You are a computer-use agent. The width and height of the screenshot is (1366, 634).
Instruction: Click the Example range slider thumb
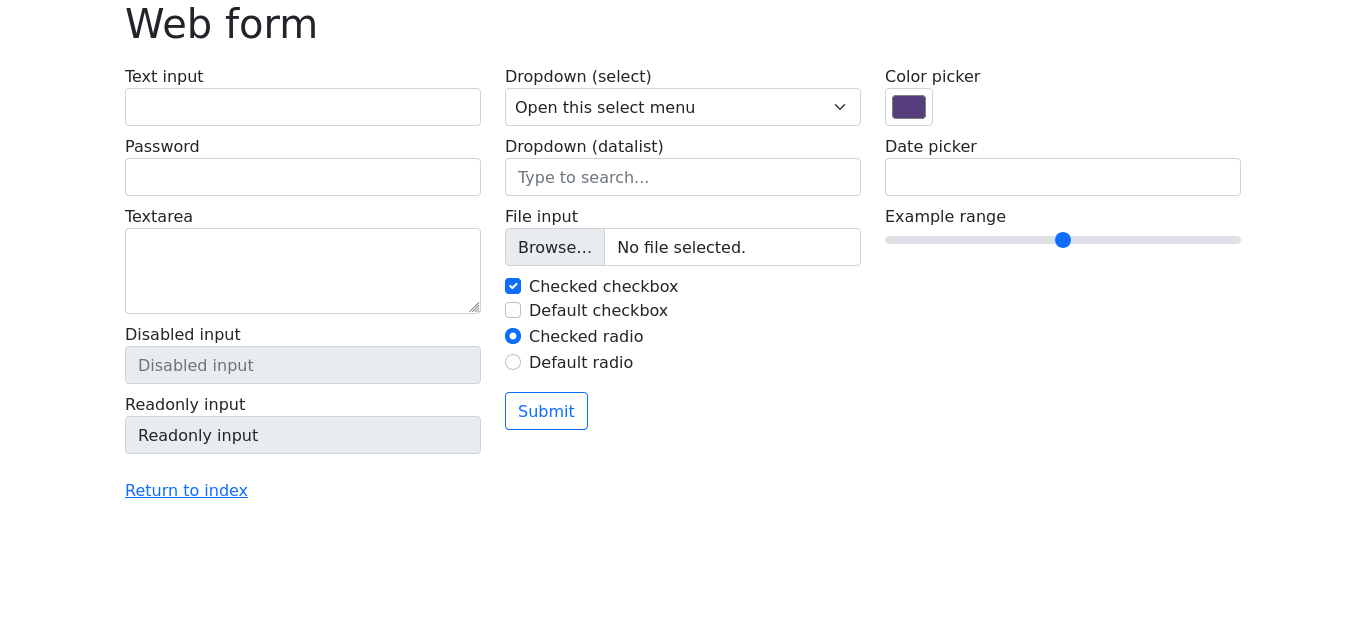pyautogui.click(x=1063, y=240)
